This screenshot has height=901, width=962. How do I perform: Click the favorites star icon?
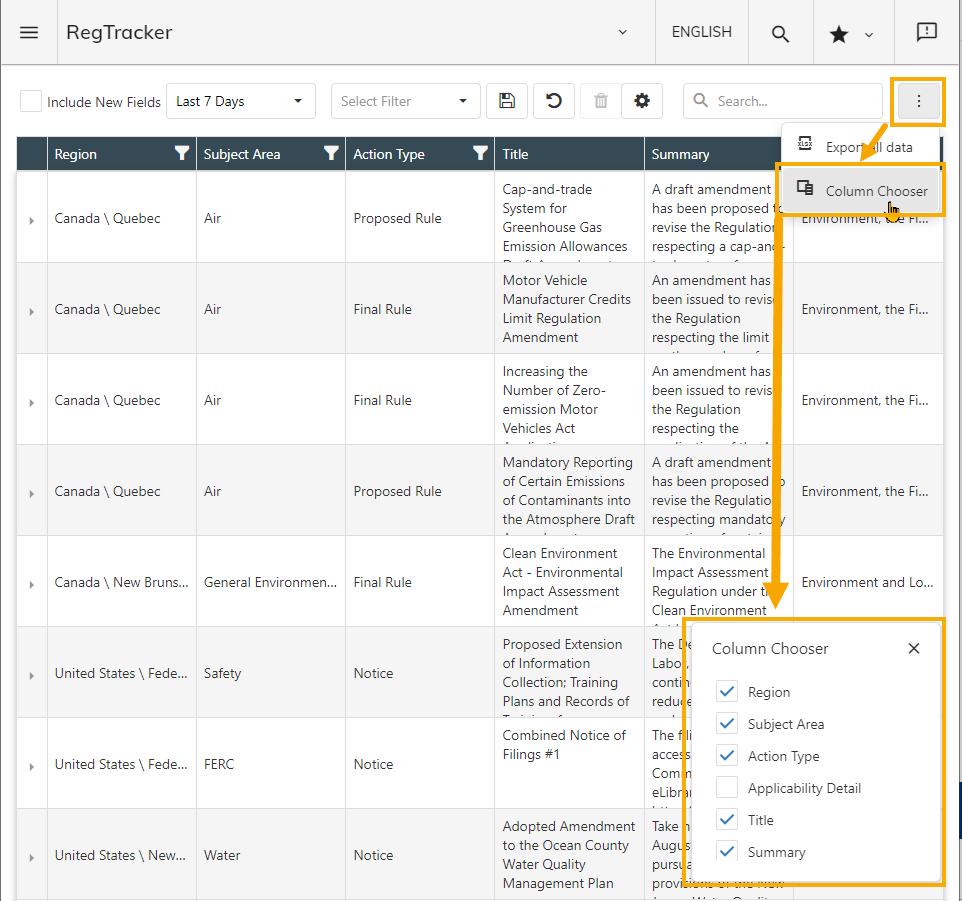point(839,34)
